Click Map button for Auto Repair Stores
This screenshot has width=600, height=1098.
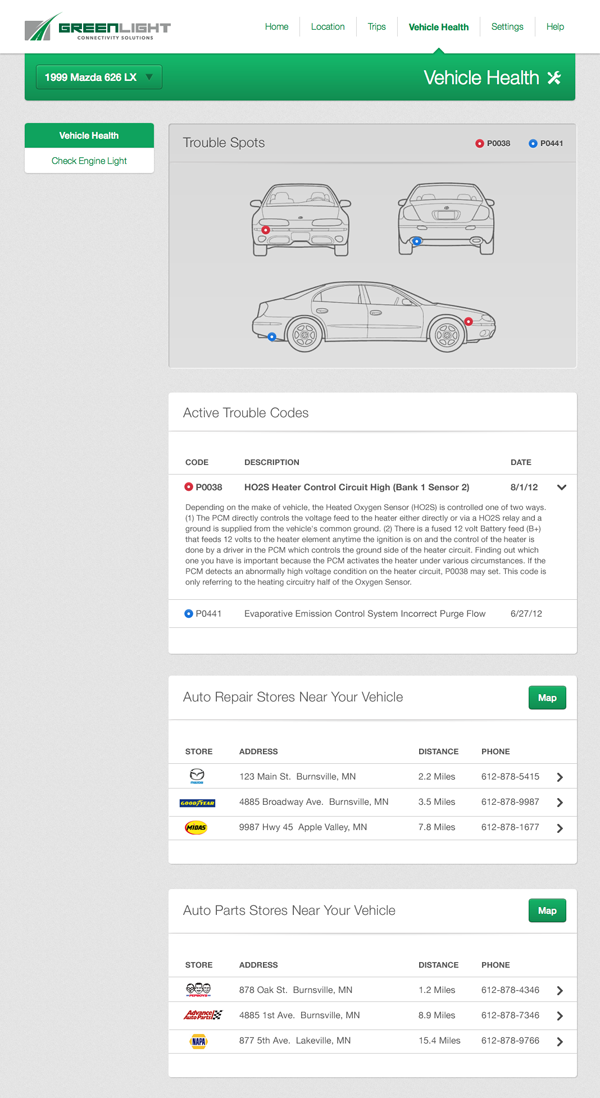(x=547, y=697)
